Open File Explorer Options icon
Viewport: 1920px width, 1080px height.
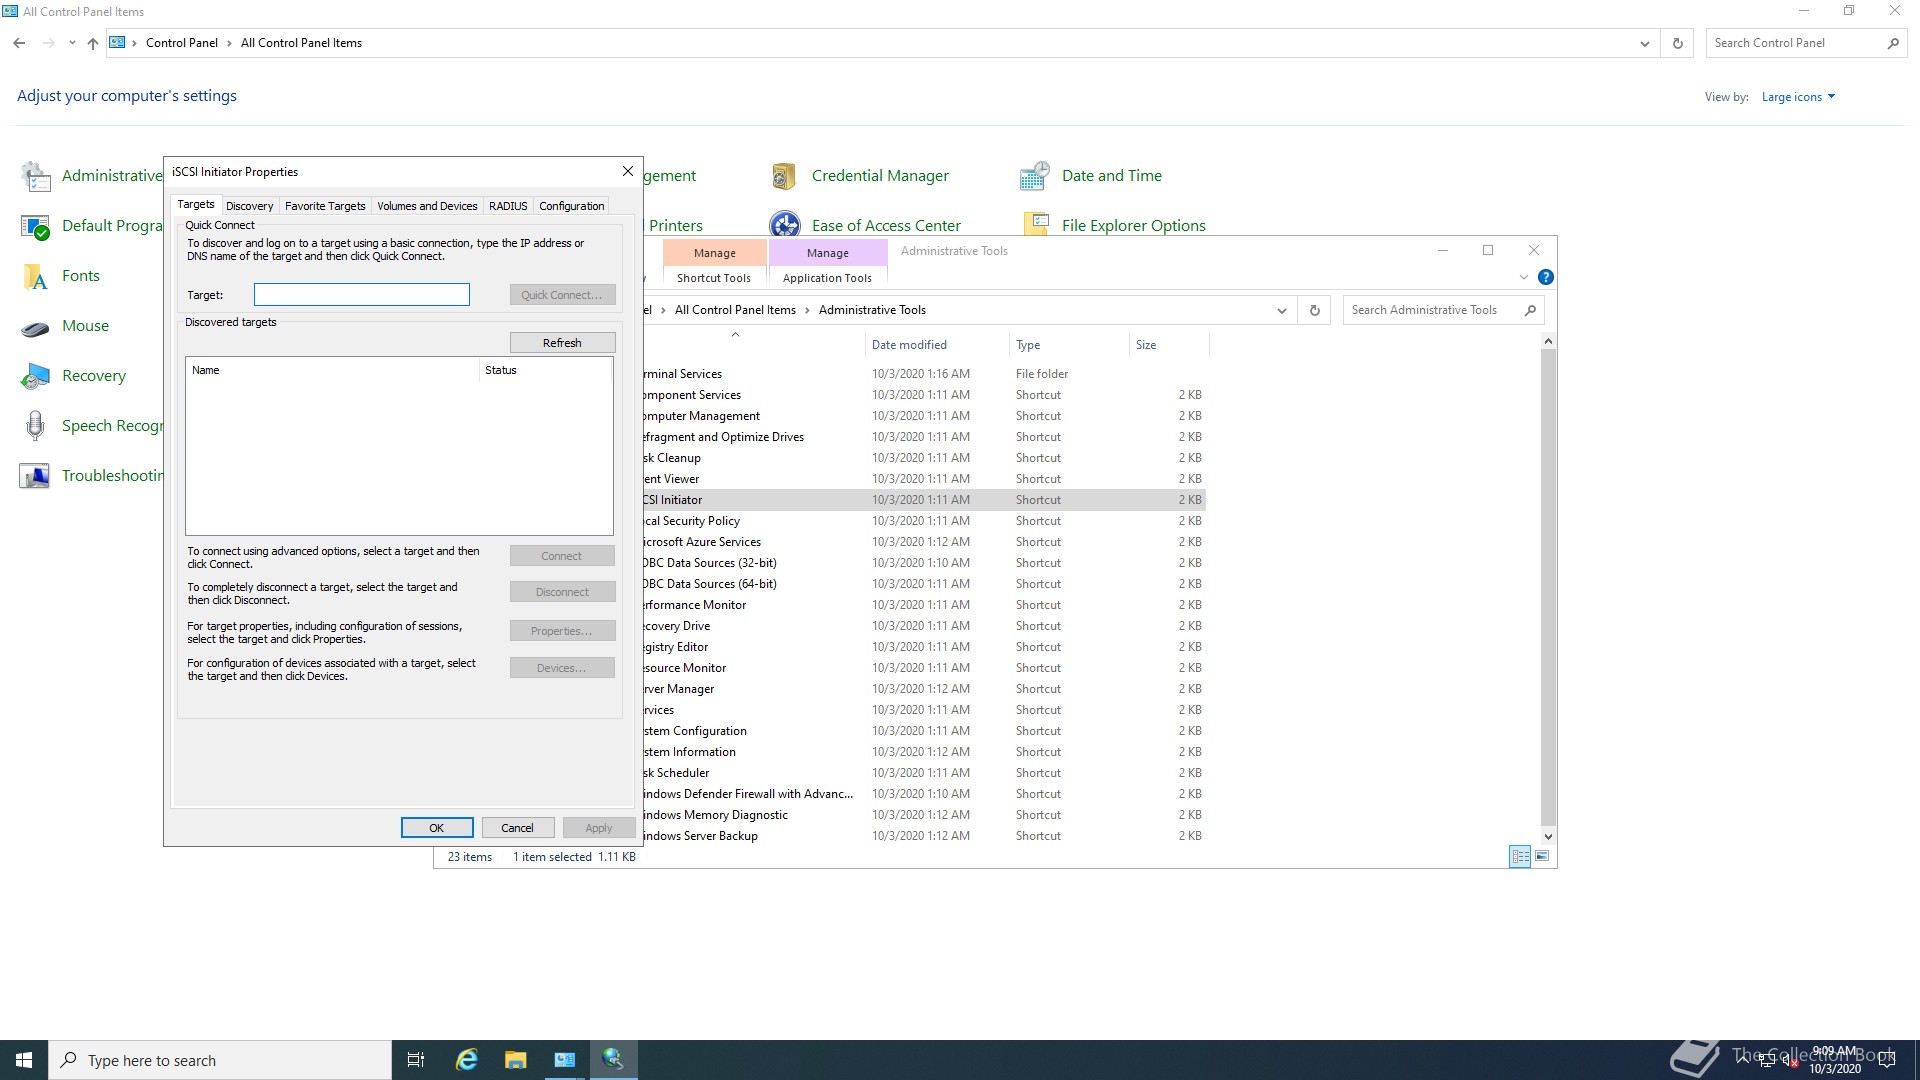1035,224
